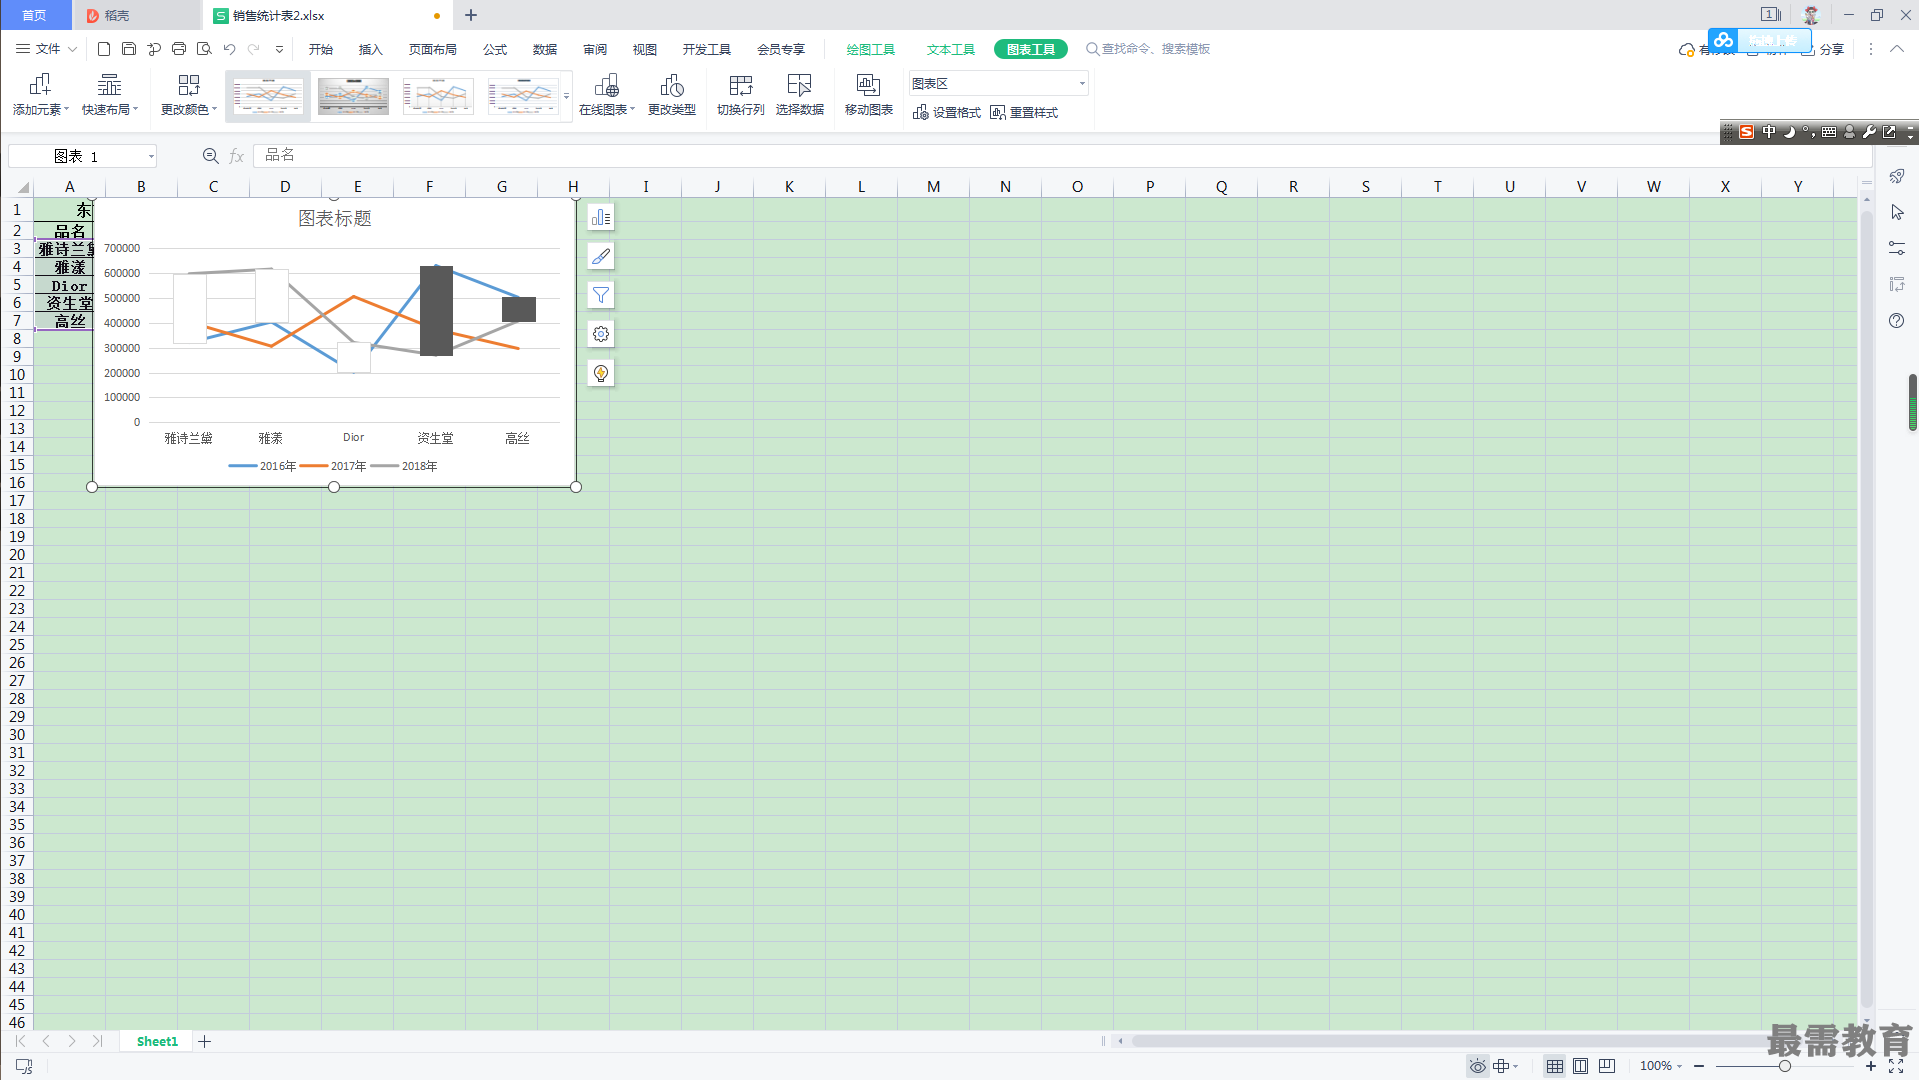Expand the quick-access toolbar customize dropdown arrow

279,49
